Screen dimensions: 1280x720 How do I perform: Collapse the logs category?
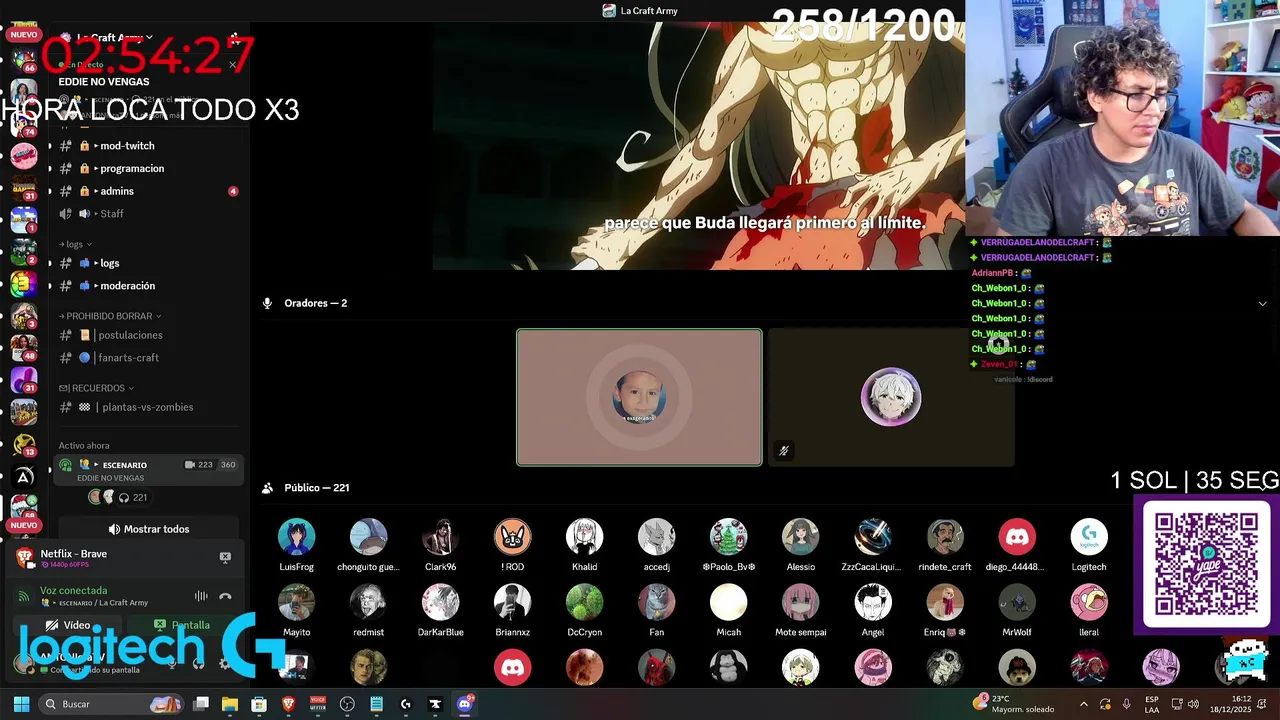(75, 244)
